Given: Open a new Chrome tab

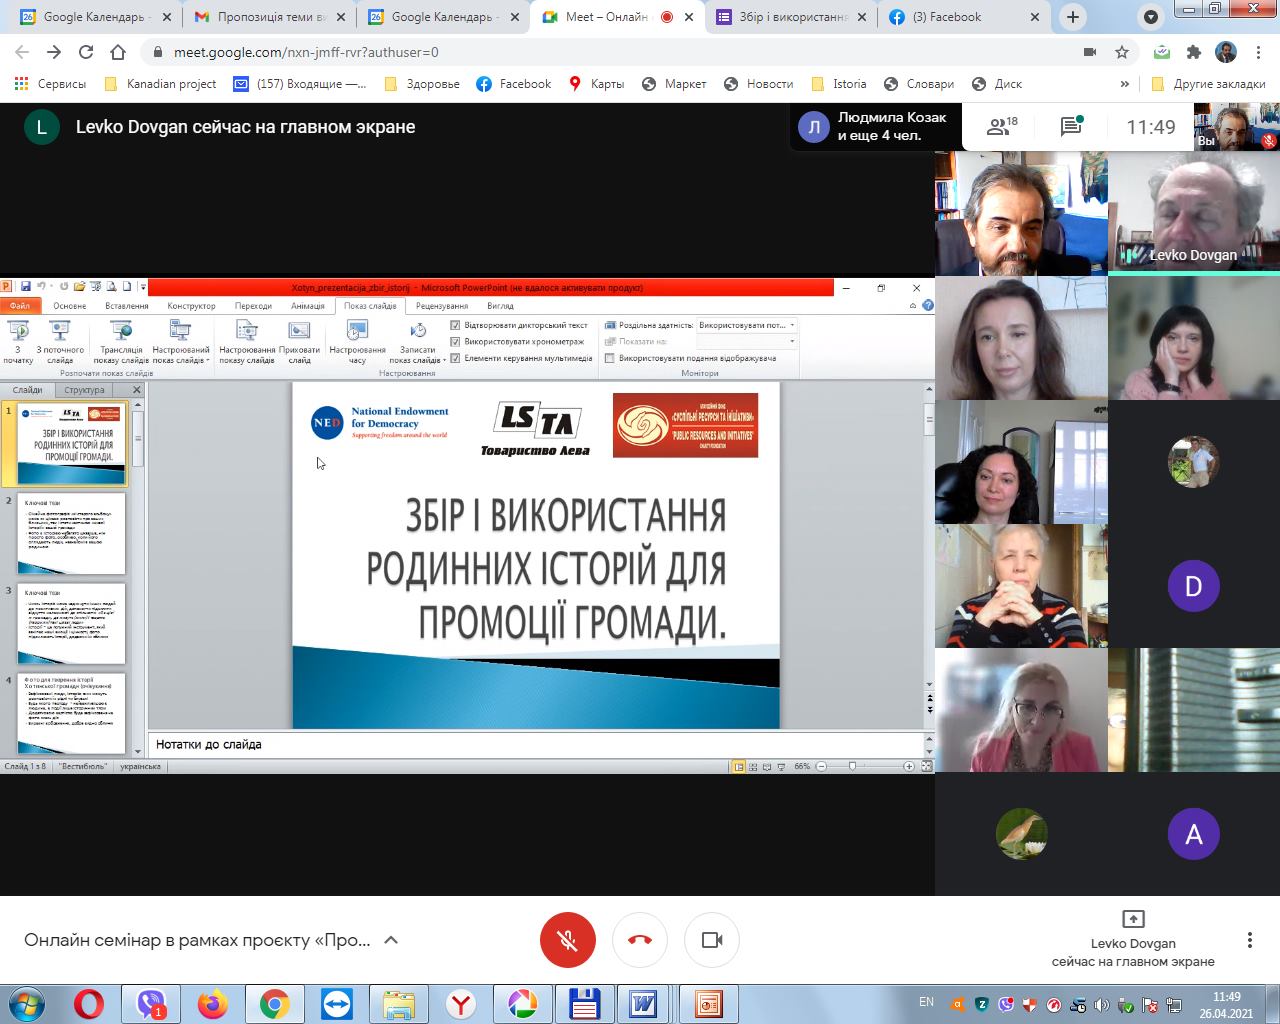Looking at the screenshot, I should (x=1073, y=17).
